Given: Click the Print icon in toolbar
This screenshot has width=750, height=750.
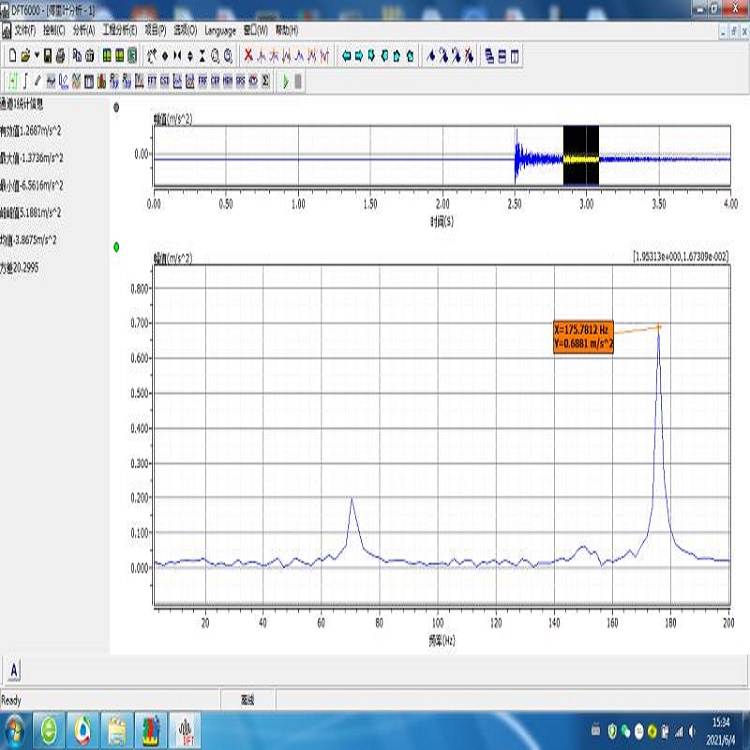Looking at the screenshot, I should [x=60, y=56].
